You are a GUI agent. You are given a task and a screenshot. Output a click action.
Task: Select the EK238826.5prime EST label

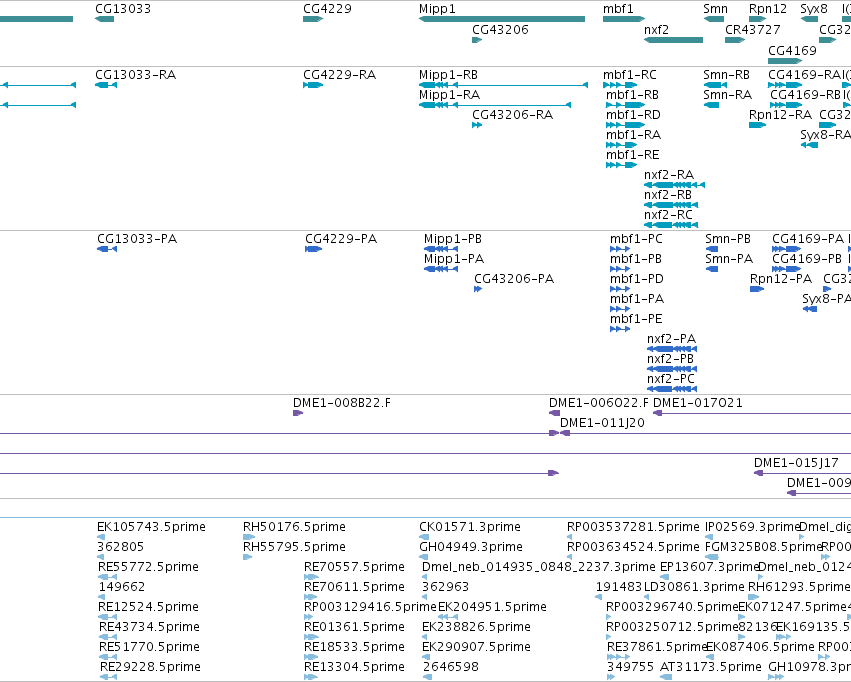(x=476, y=627)
